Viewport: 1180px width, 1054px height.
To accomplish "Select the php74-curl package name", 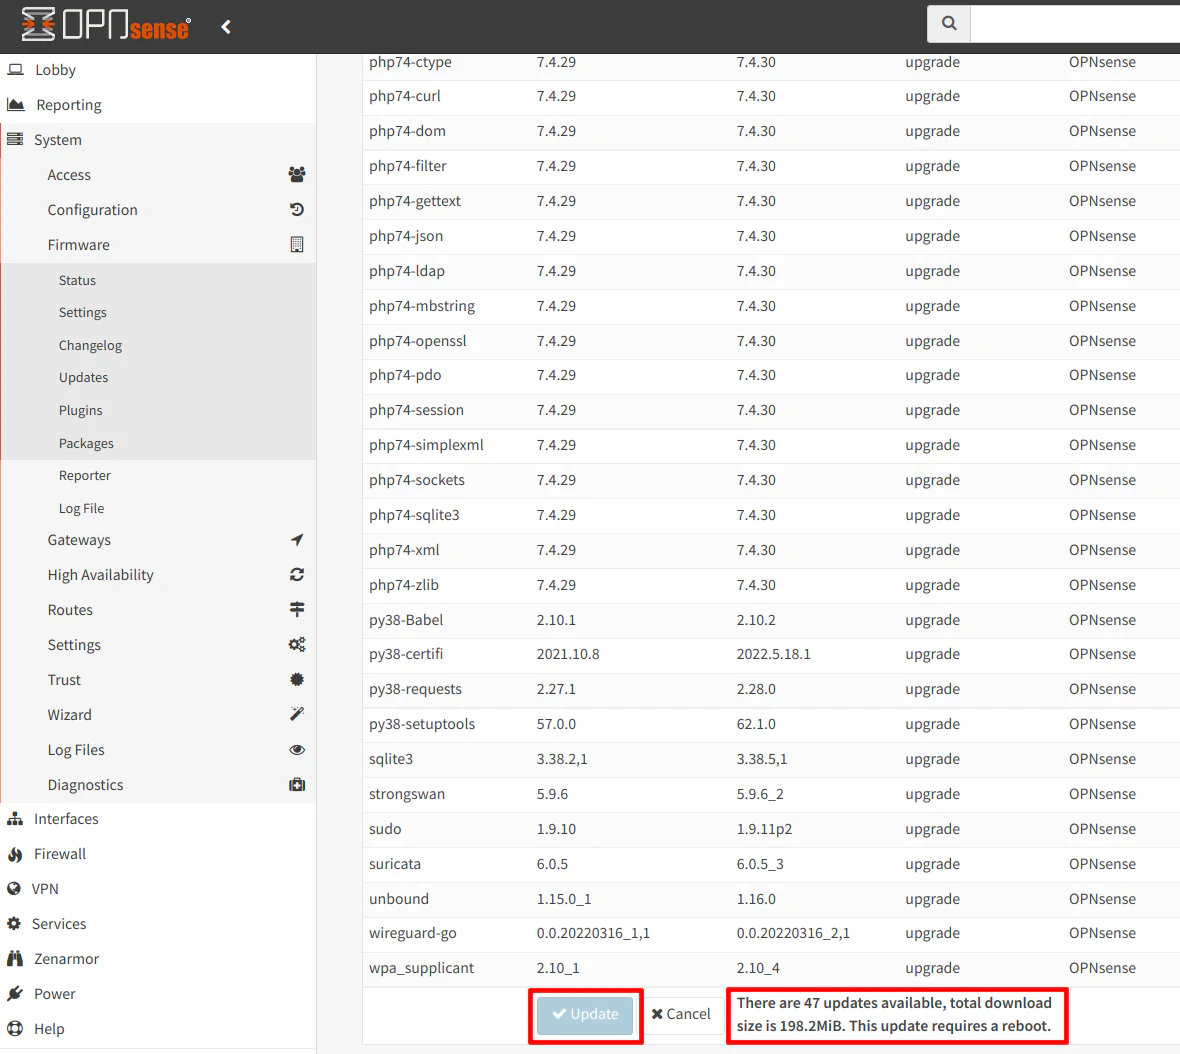I will point(405,96).
